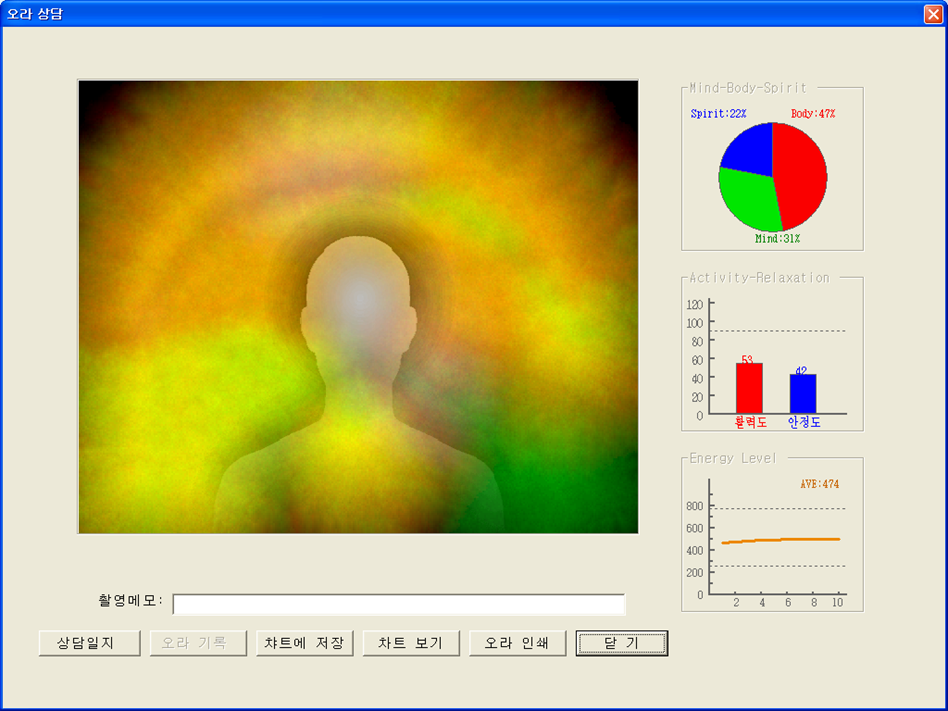
Task: Save the reading with 챠트에 저장
Action: point(305,643)
